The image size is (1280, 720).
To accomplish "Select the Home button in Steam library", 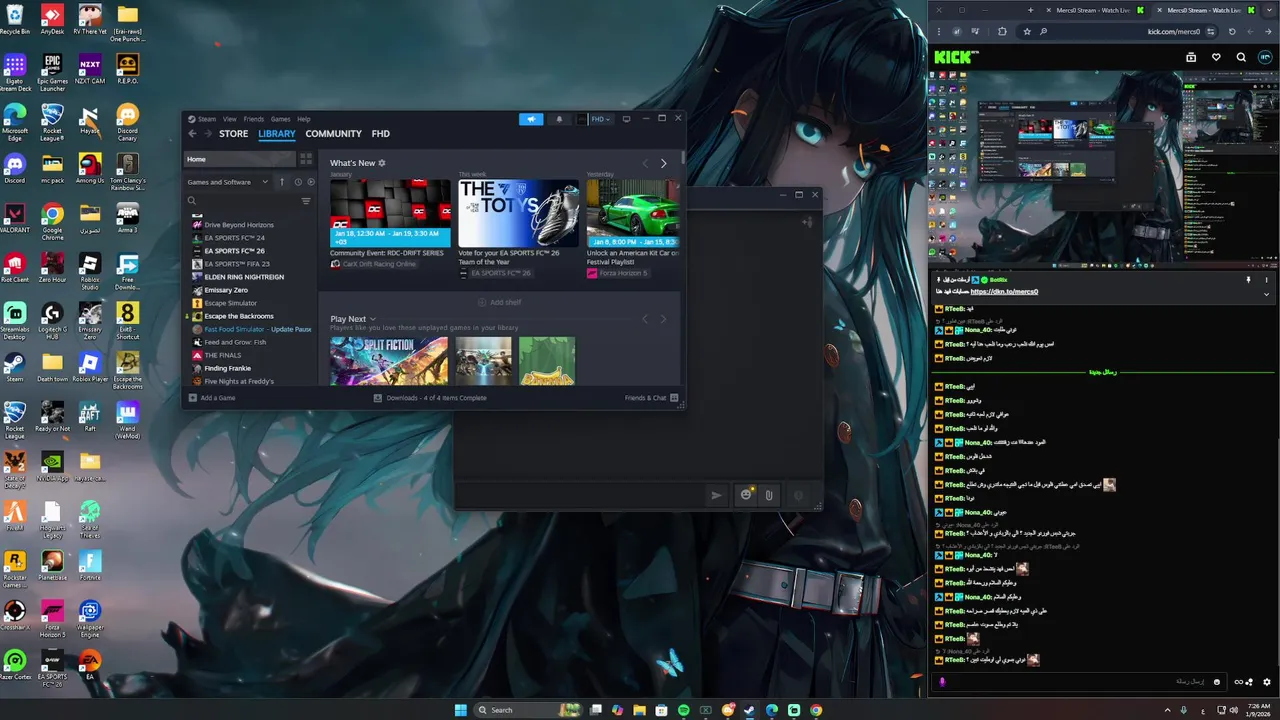I will (x=240, y=159).
